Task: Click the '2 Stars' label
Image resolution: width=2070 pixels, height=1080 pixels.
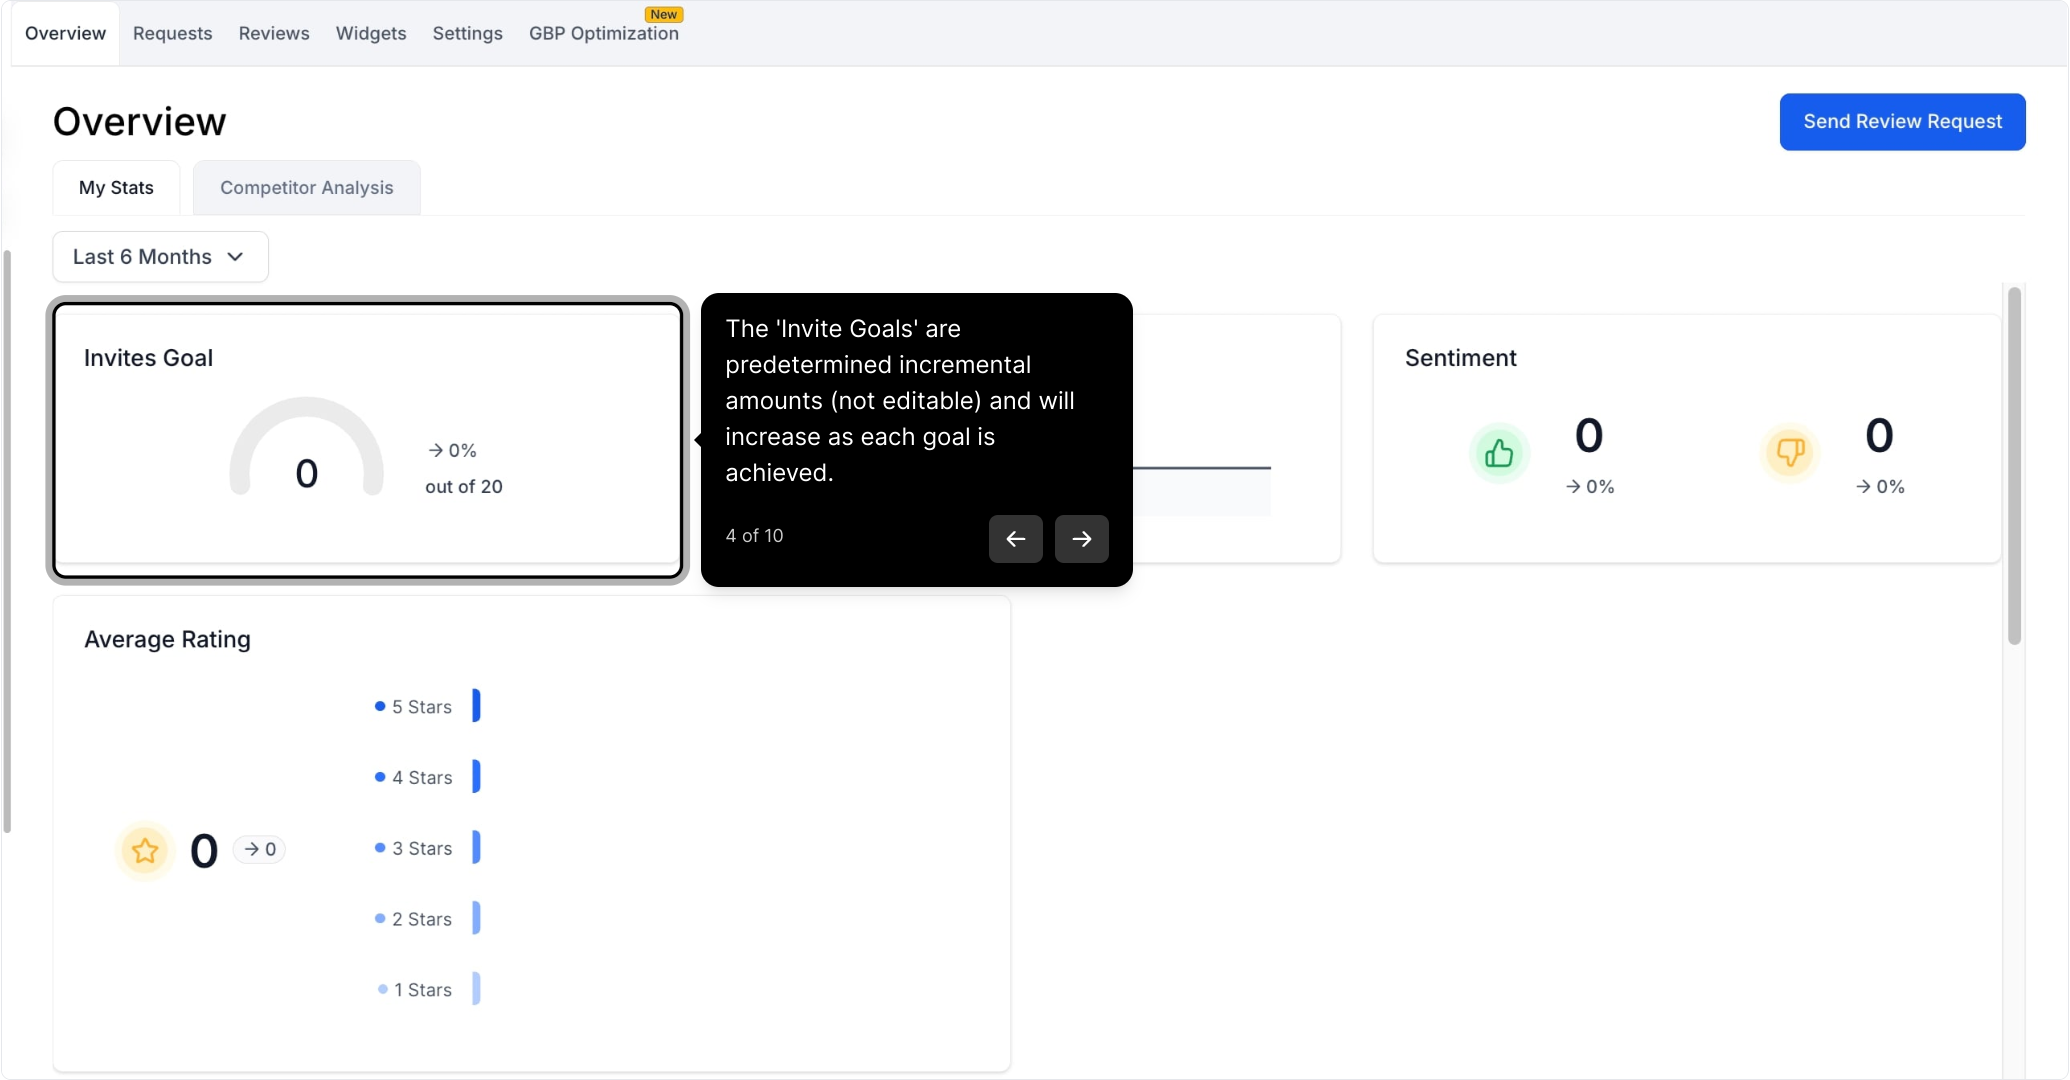Action: (422, 920)
